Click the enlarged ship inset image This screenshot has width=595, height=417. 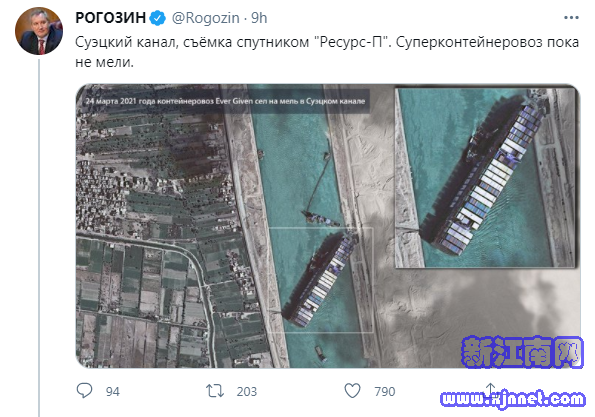[486, 178]
